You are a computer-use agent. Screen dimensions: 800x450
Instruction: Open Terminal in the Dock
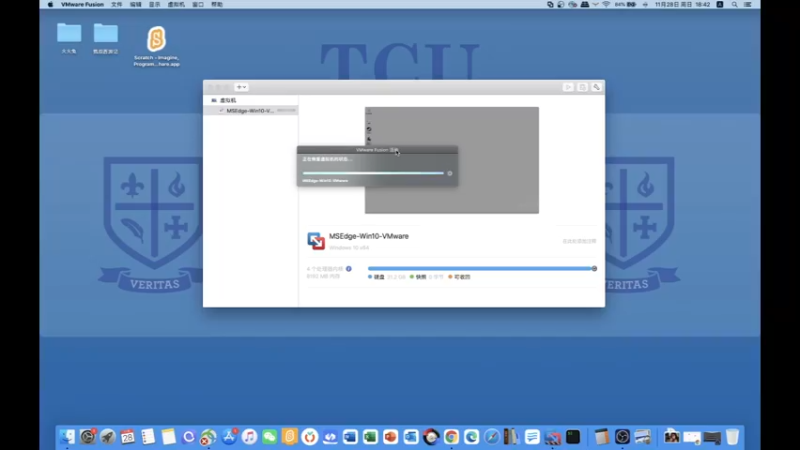point(573,437)
